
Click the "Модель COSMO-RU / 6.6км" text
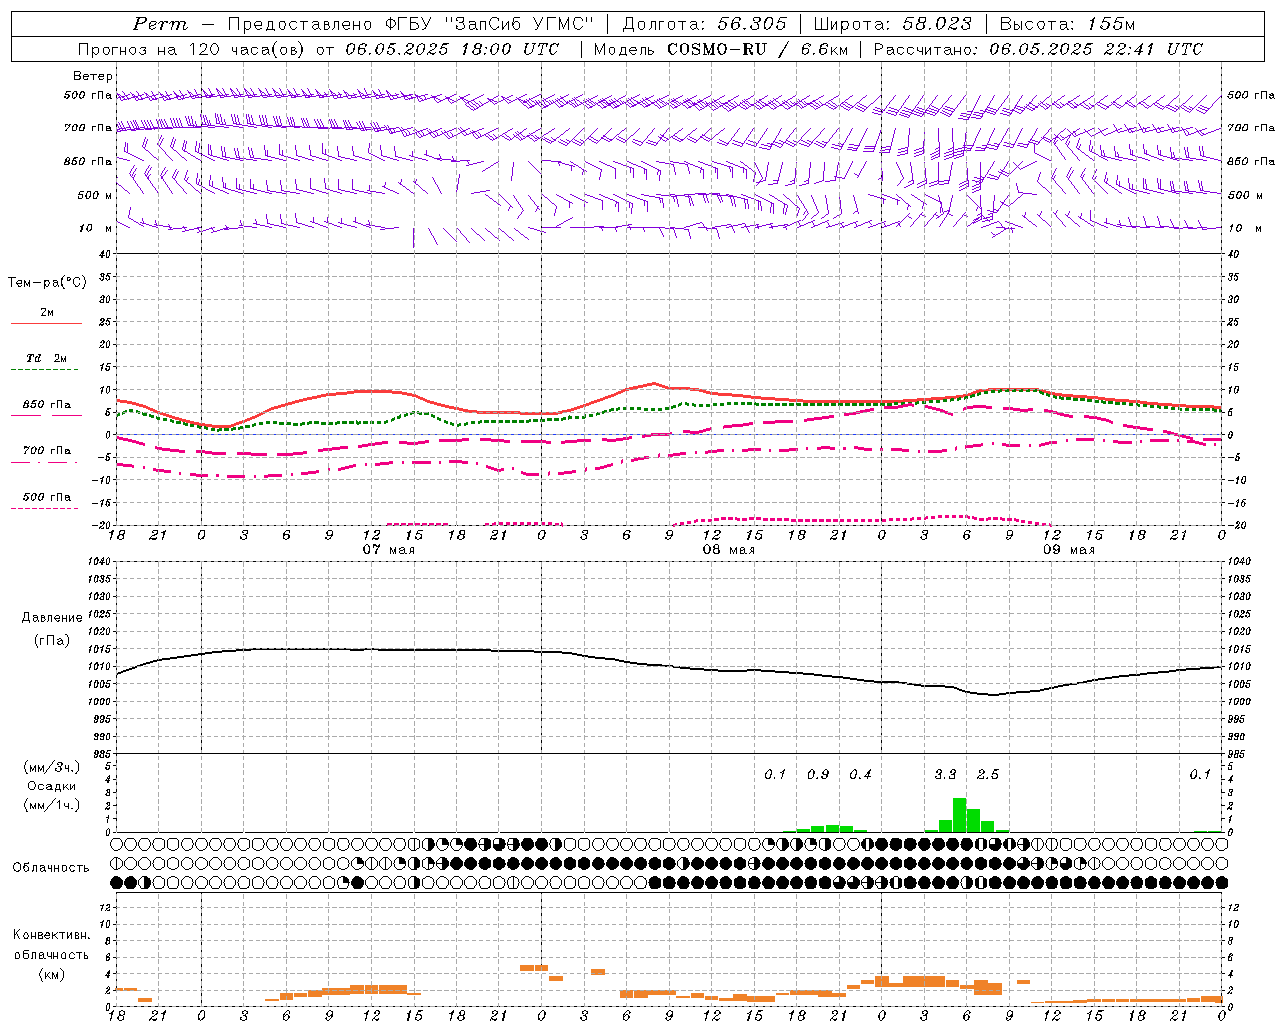click(723, 49)
